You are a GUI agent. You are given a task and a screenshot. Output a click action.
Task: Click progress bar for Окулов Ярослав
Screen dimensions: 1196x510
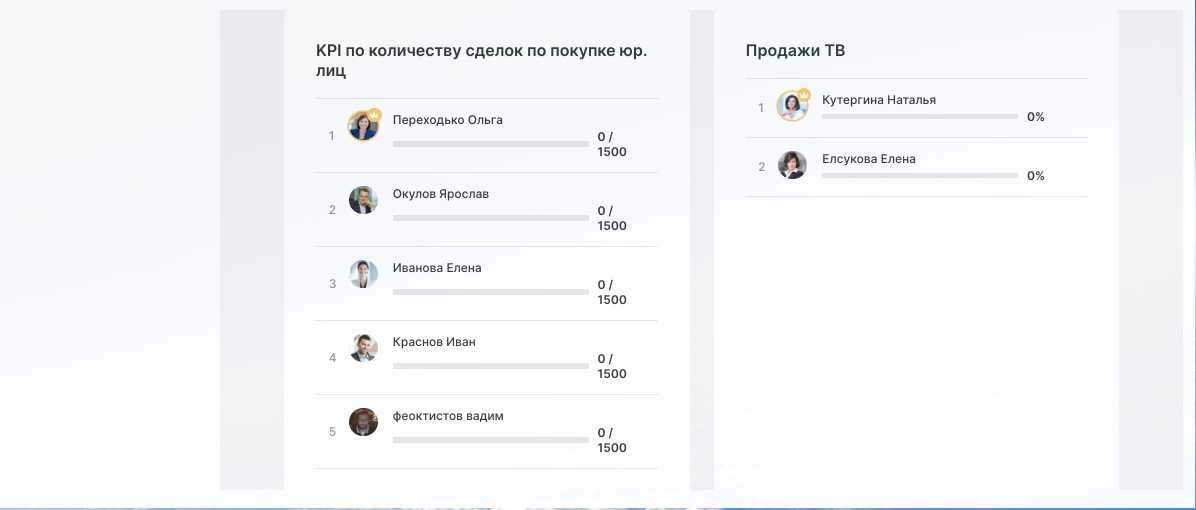[490, 218]
